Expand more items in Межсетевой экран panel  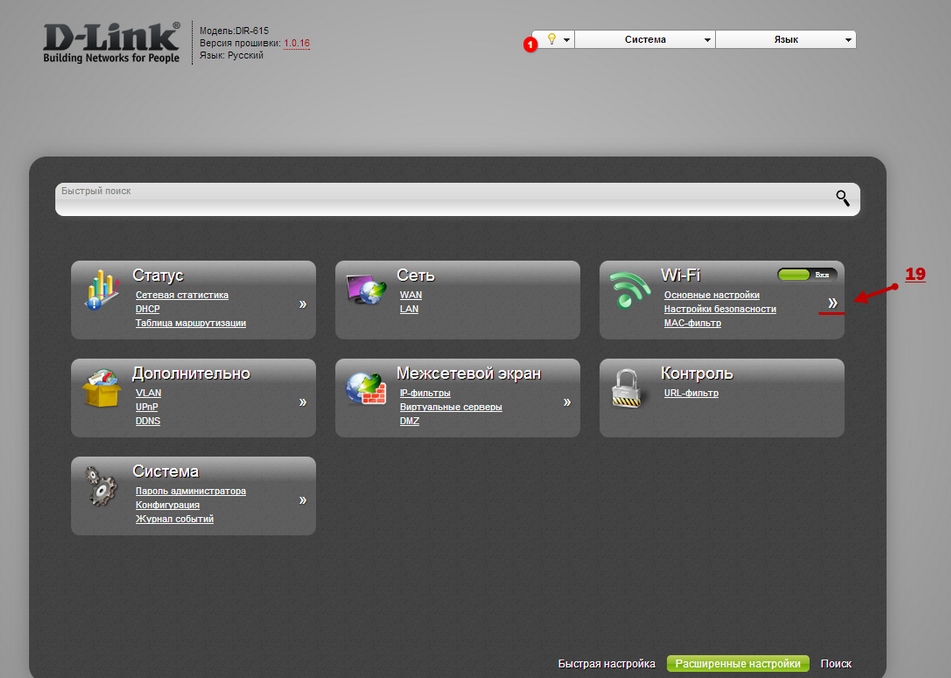(567, 403)
